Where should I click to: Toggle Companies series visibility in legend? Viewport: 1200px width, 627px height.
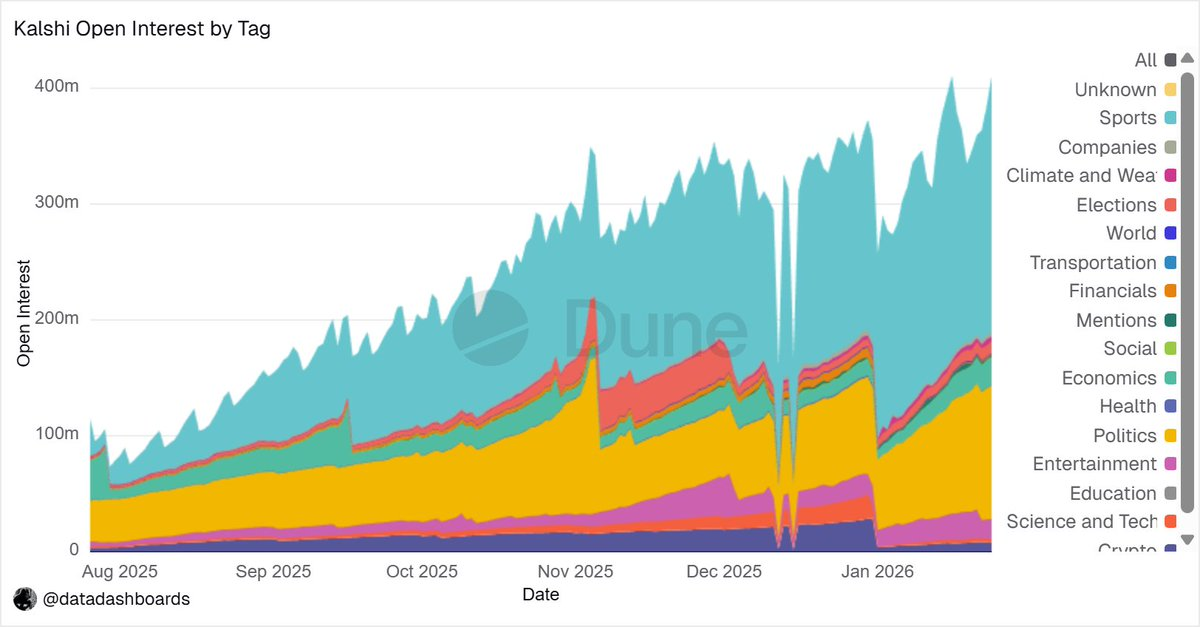tap(1107, 148)
